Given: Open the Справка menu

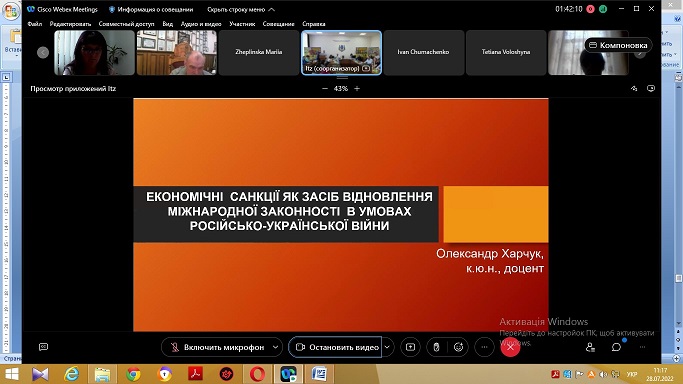Looking at the screenshot, I should click(x=314, y=24).
